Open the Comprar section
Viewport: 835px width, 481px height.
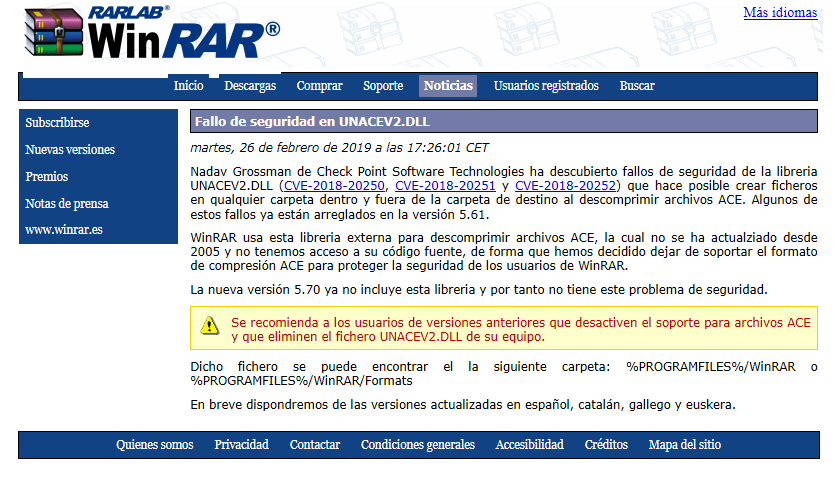[x=320, y=86]
